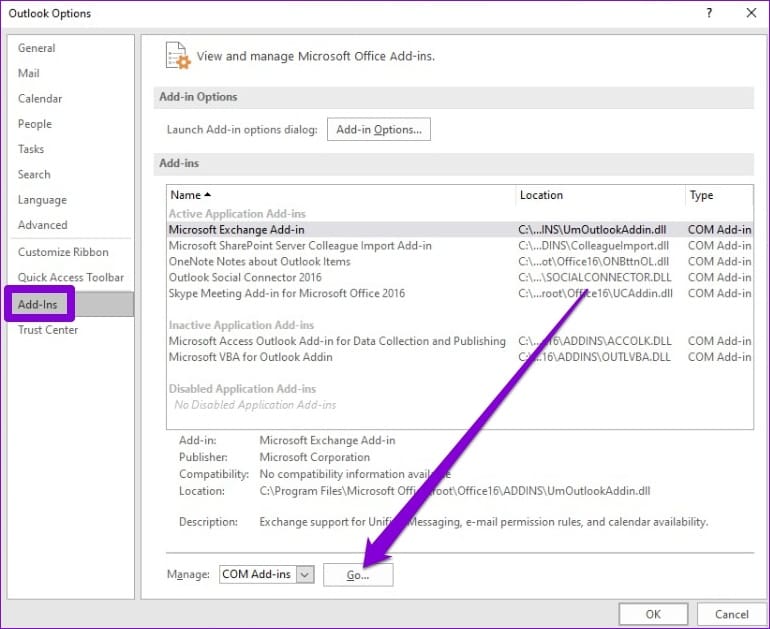
Task: Open the Mail settings category
Action: point(28,73)
